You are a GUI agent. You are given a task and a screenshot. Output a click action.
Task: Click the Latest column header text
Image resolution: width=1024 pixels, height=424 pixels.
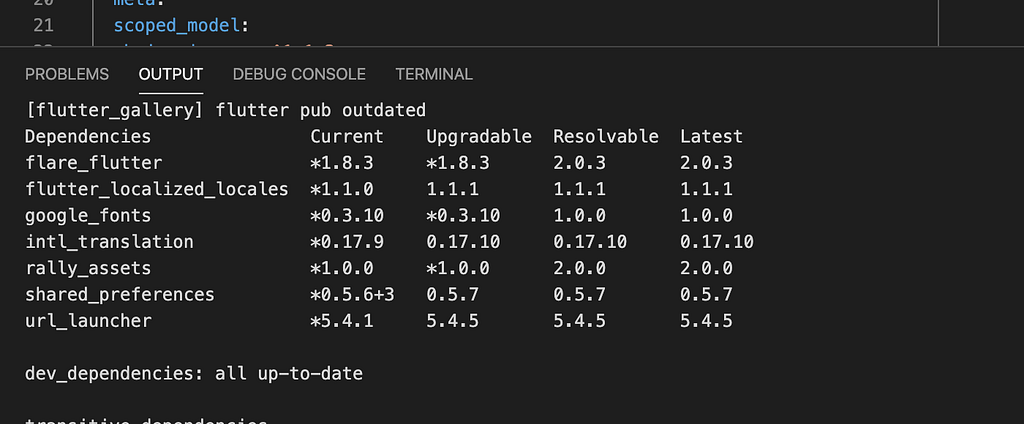711,136
